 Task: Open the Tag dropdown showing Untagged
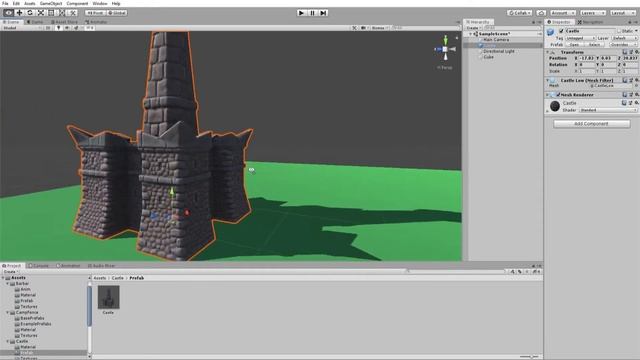tap(580, 38)
